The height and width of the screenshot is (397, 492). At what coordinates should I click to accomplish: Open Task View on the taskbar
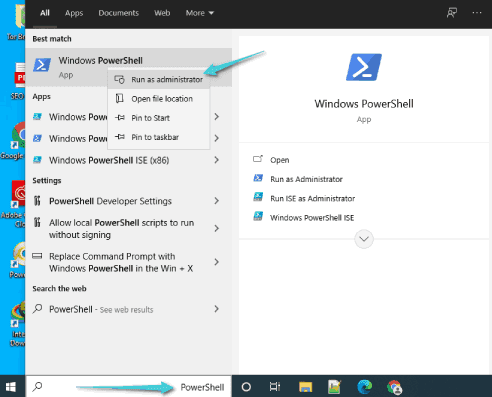(275, 387)
